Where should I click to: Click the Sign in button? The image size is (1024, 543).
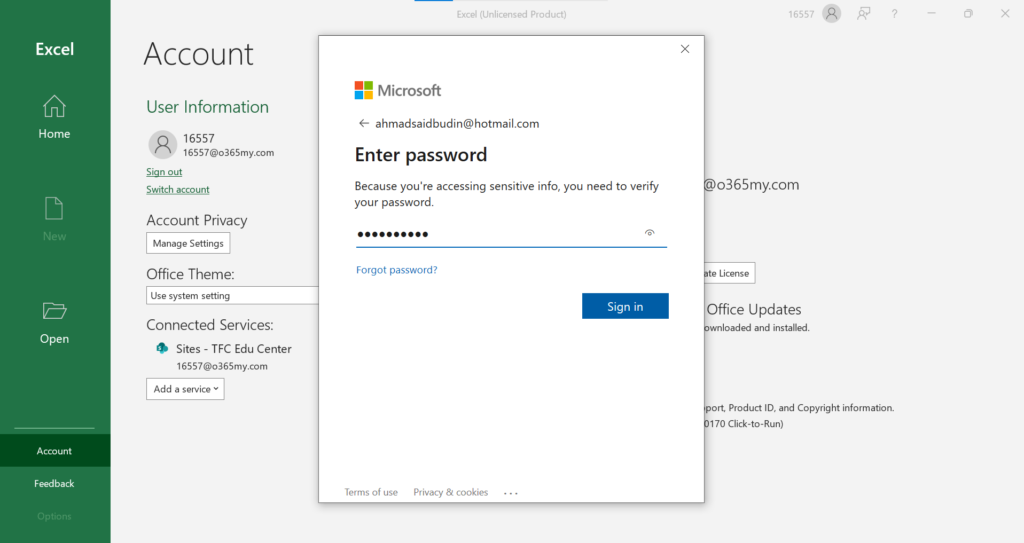(x=625, y=306)
